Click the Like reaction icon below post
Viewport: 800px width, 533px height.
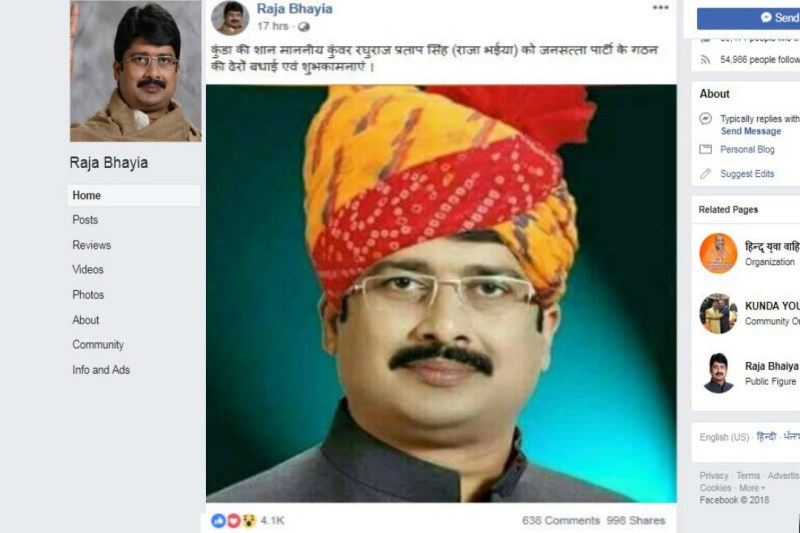click(x=218, y=521)
